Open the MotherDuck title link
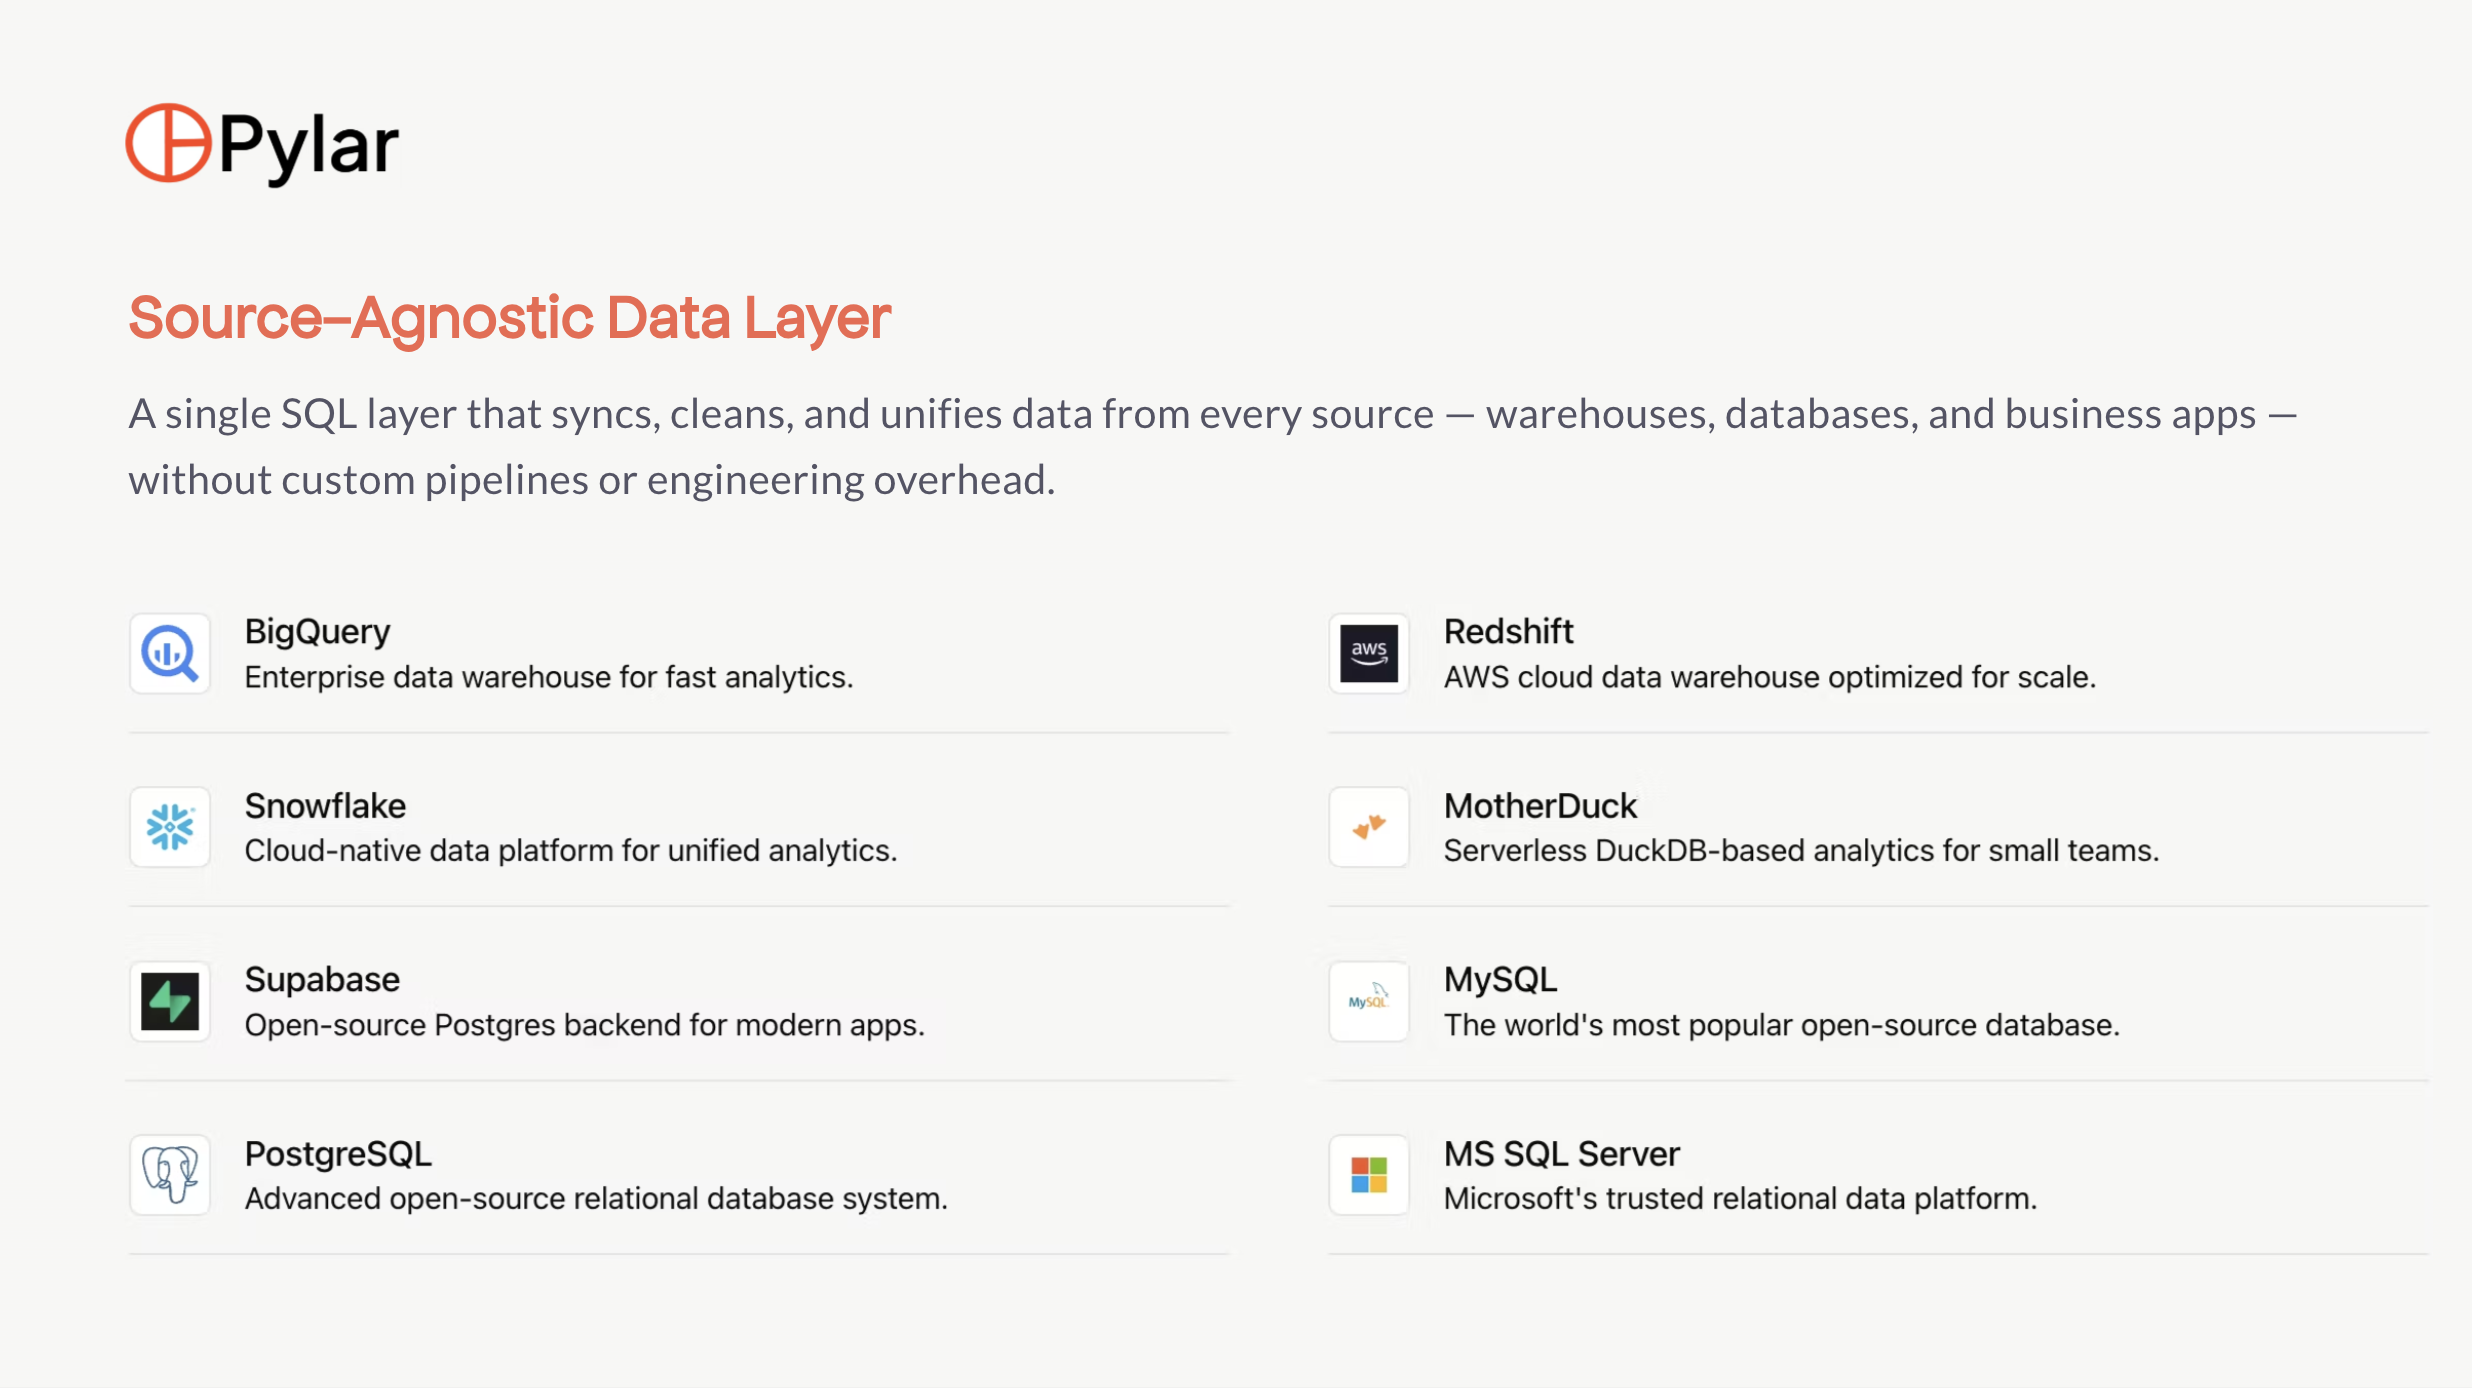This screenshot has width=2472, height=1388. tap(1540, 805)
